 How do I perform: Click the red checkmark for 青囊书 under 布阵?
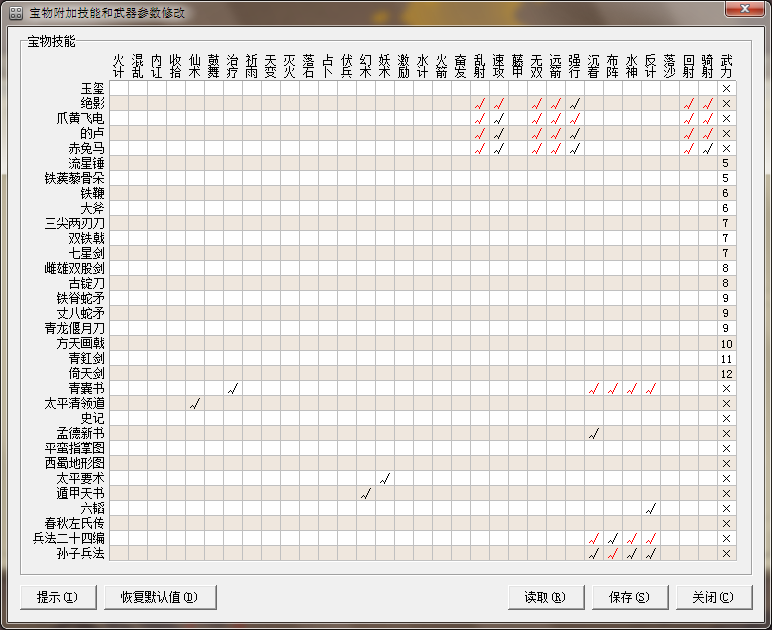[x=613, y=388]
